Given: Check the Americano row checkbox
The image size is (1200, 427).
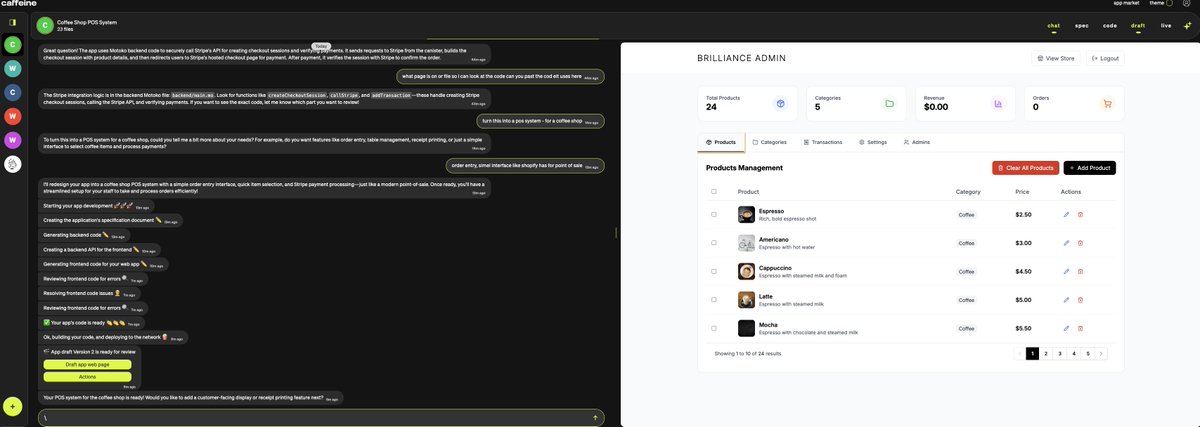Looking at the screenshot, I should (713, 243).
